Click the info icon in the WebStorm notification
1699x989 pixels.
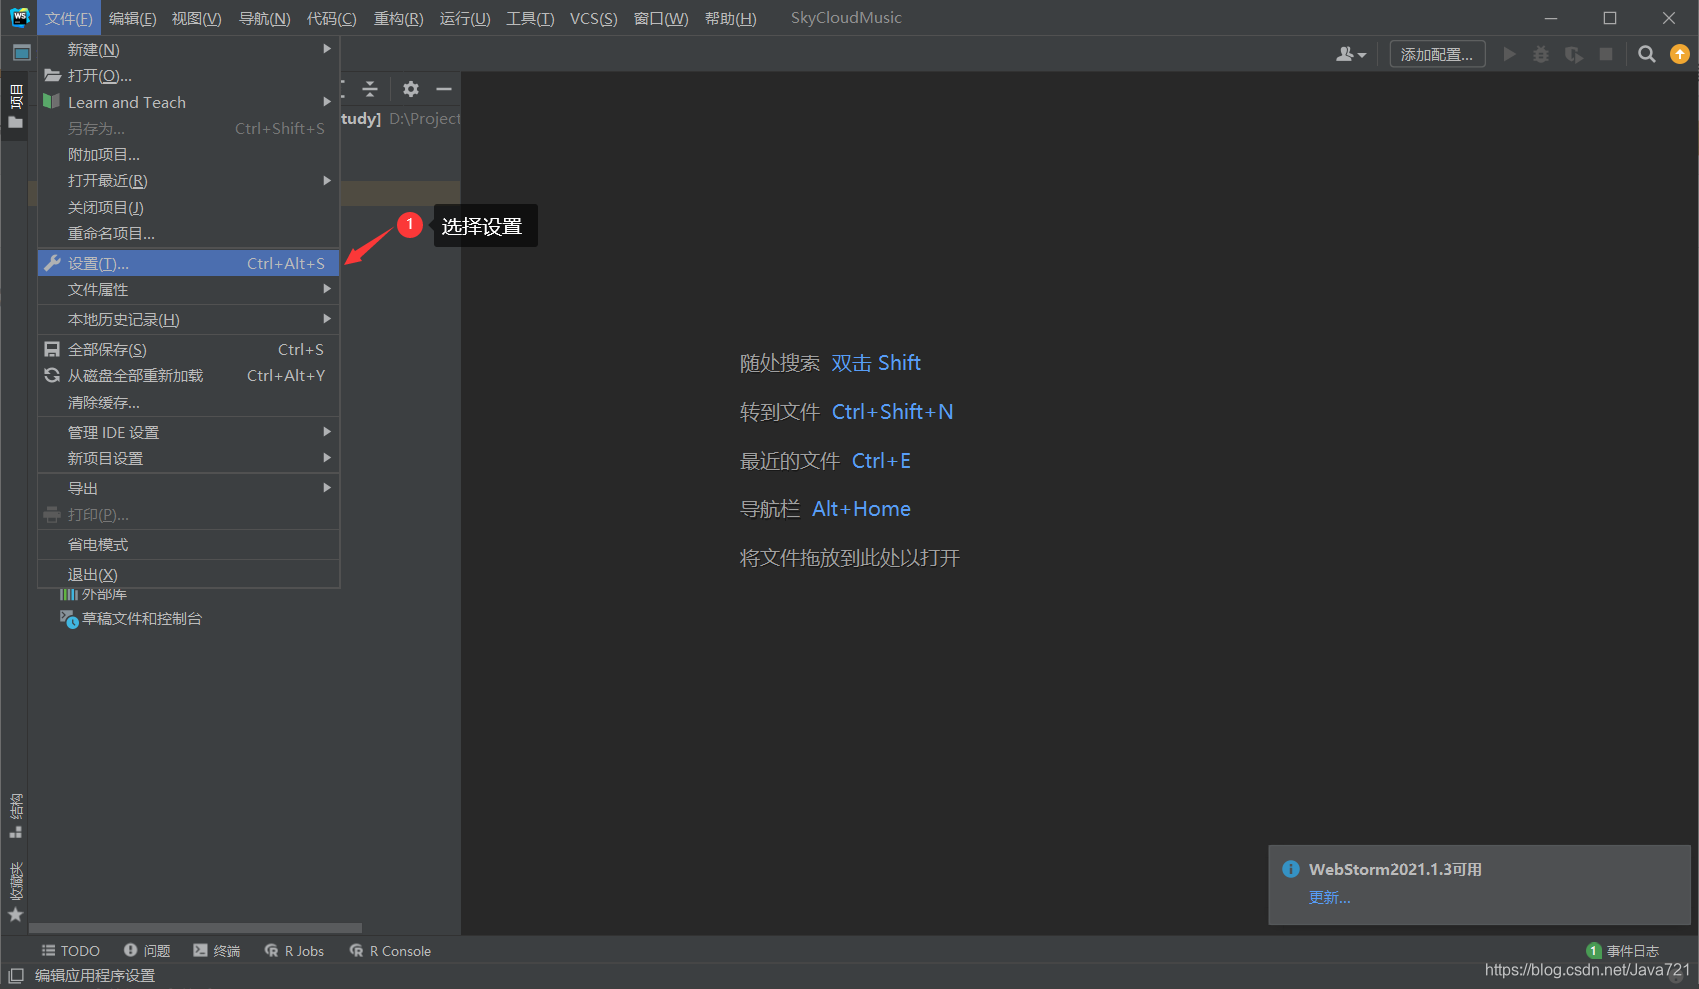(x=1291, y=869)
